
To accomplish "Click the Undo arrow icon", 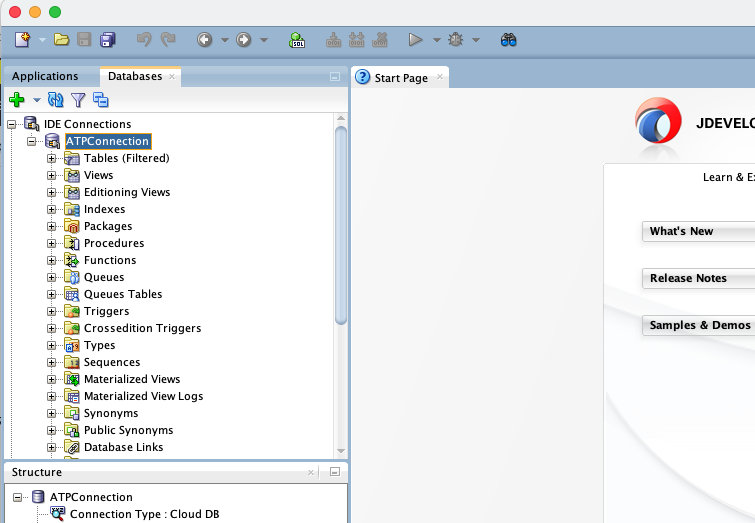I will tap(144, 39).
